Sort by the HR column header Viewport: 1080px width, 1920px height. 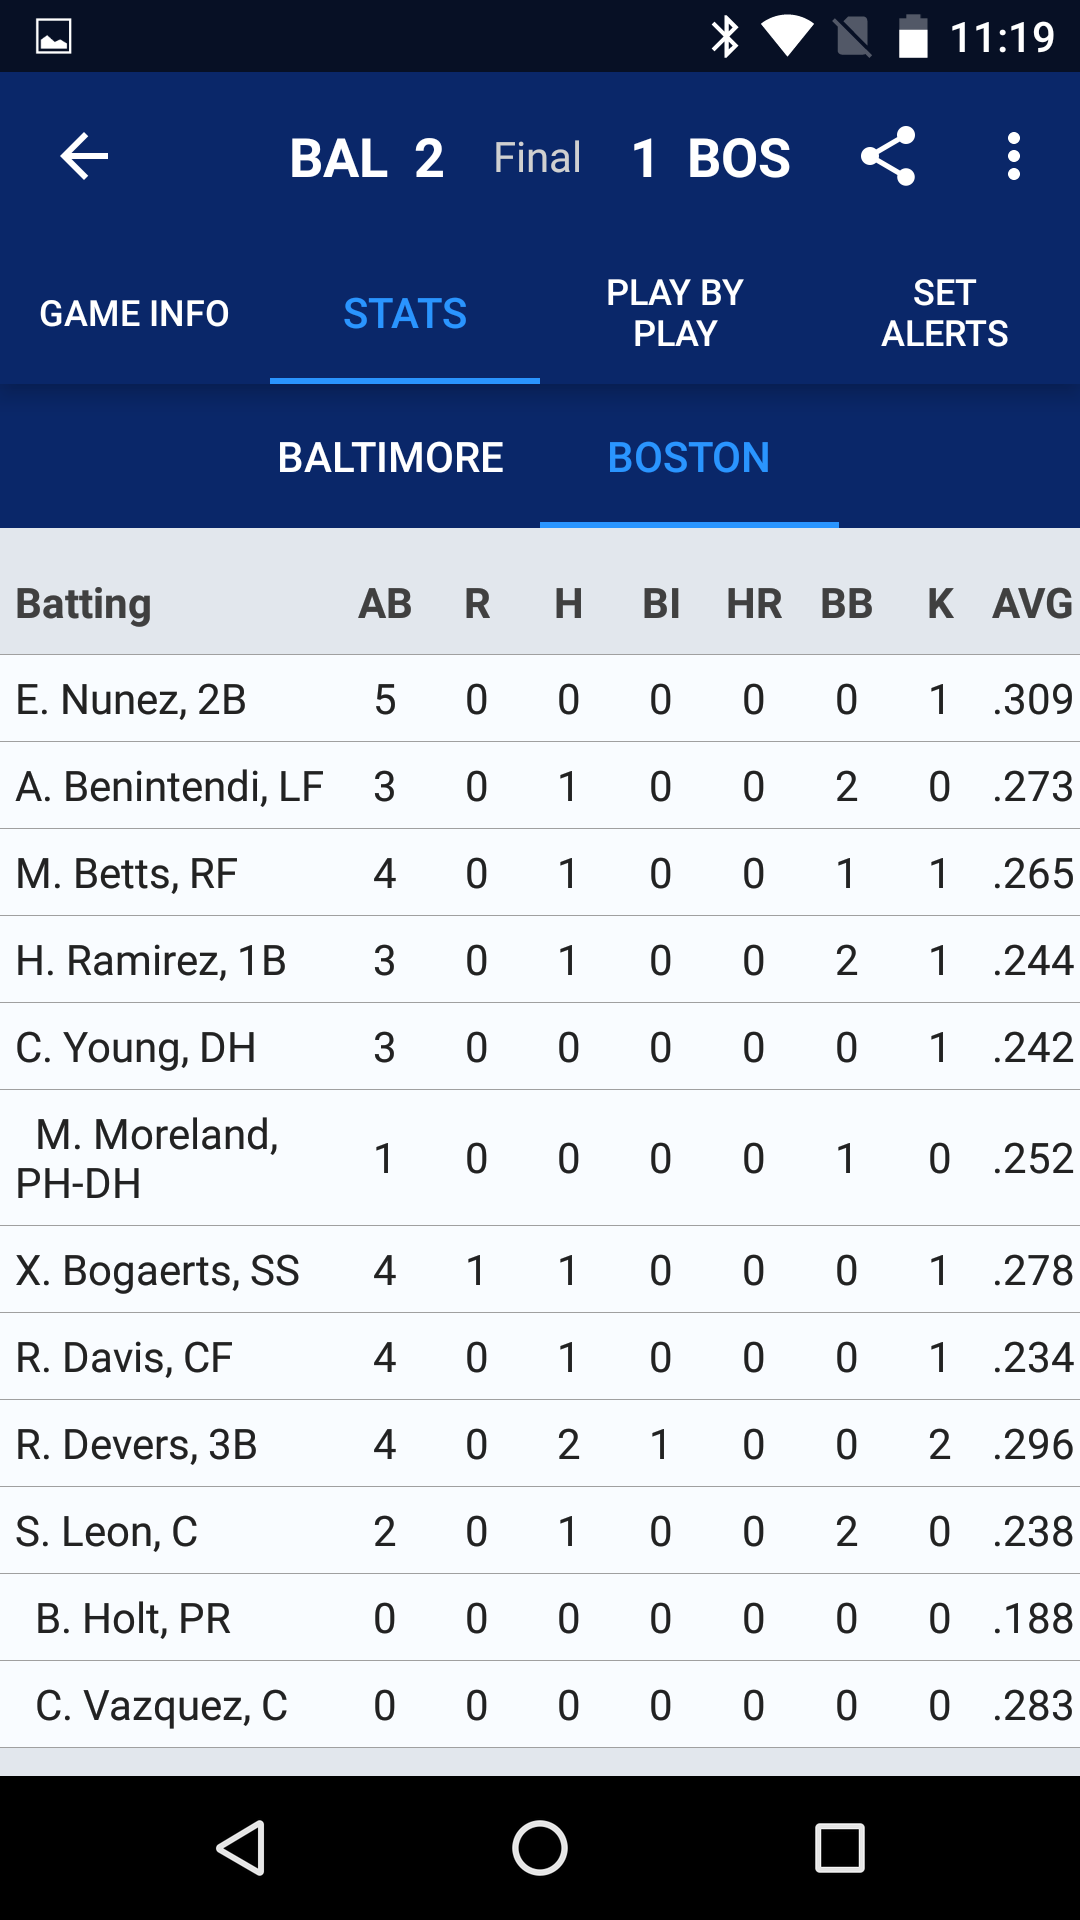[x=752, y=603]
